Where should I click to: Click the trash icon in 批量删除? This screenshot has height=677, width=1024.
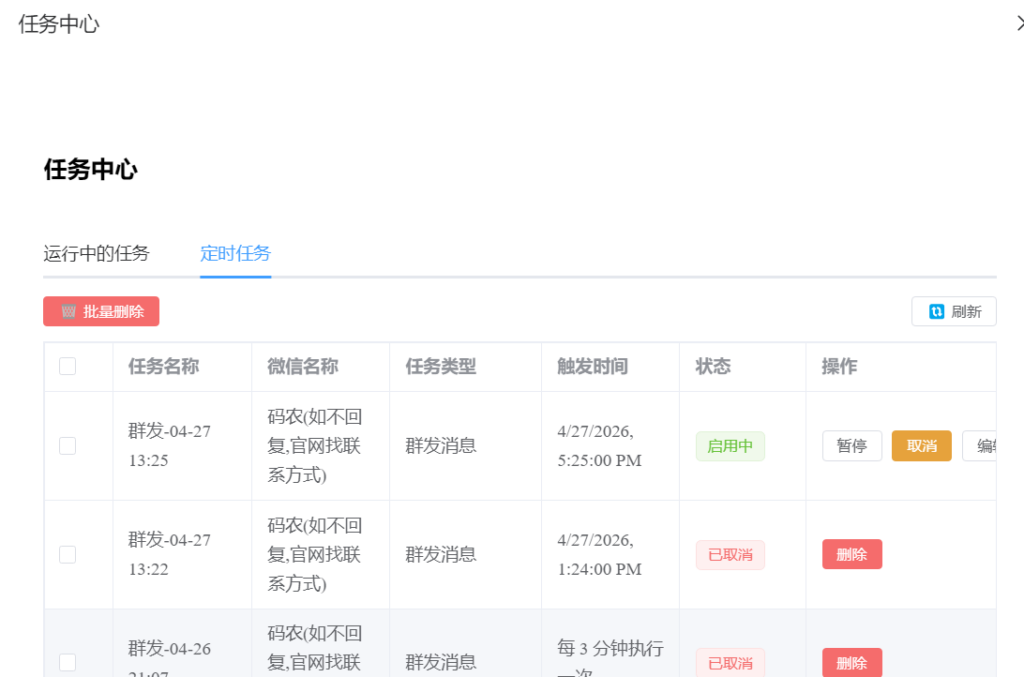coord(69,312)
